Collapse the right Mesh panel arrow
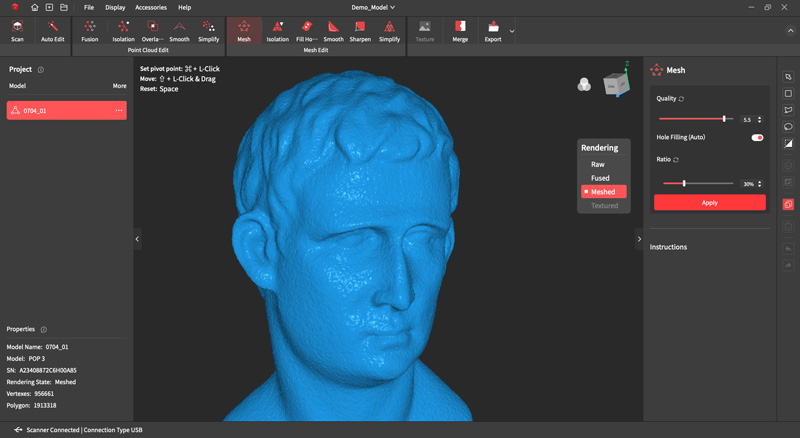The image size is (800, 438). [x=639, y=239]
